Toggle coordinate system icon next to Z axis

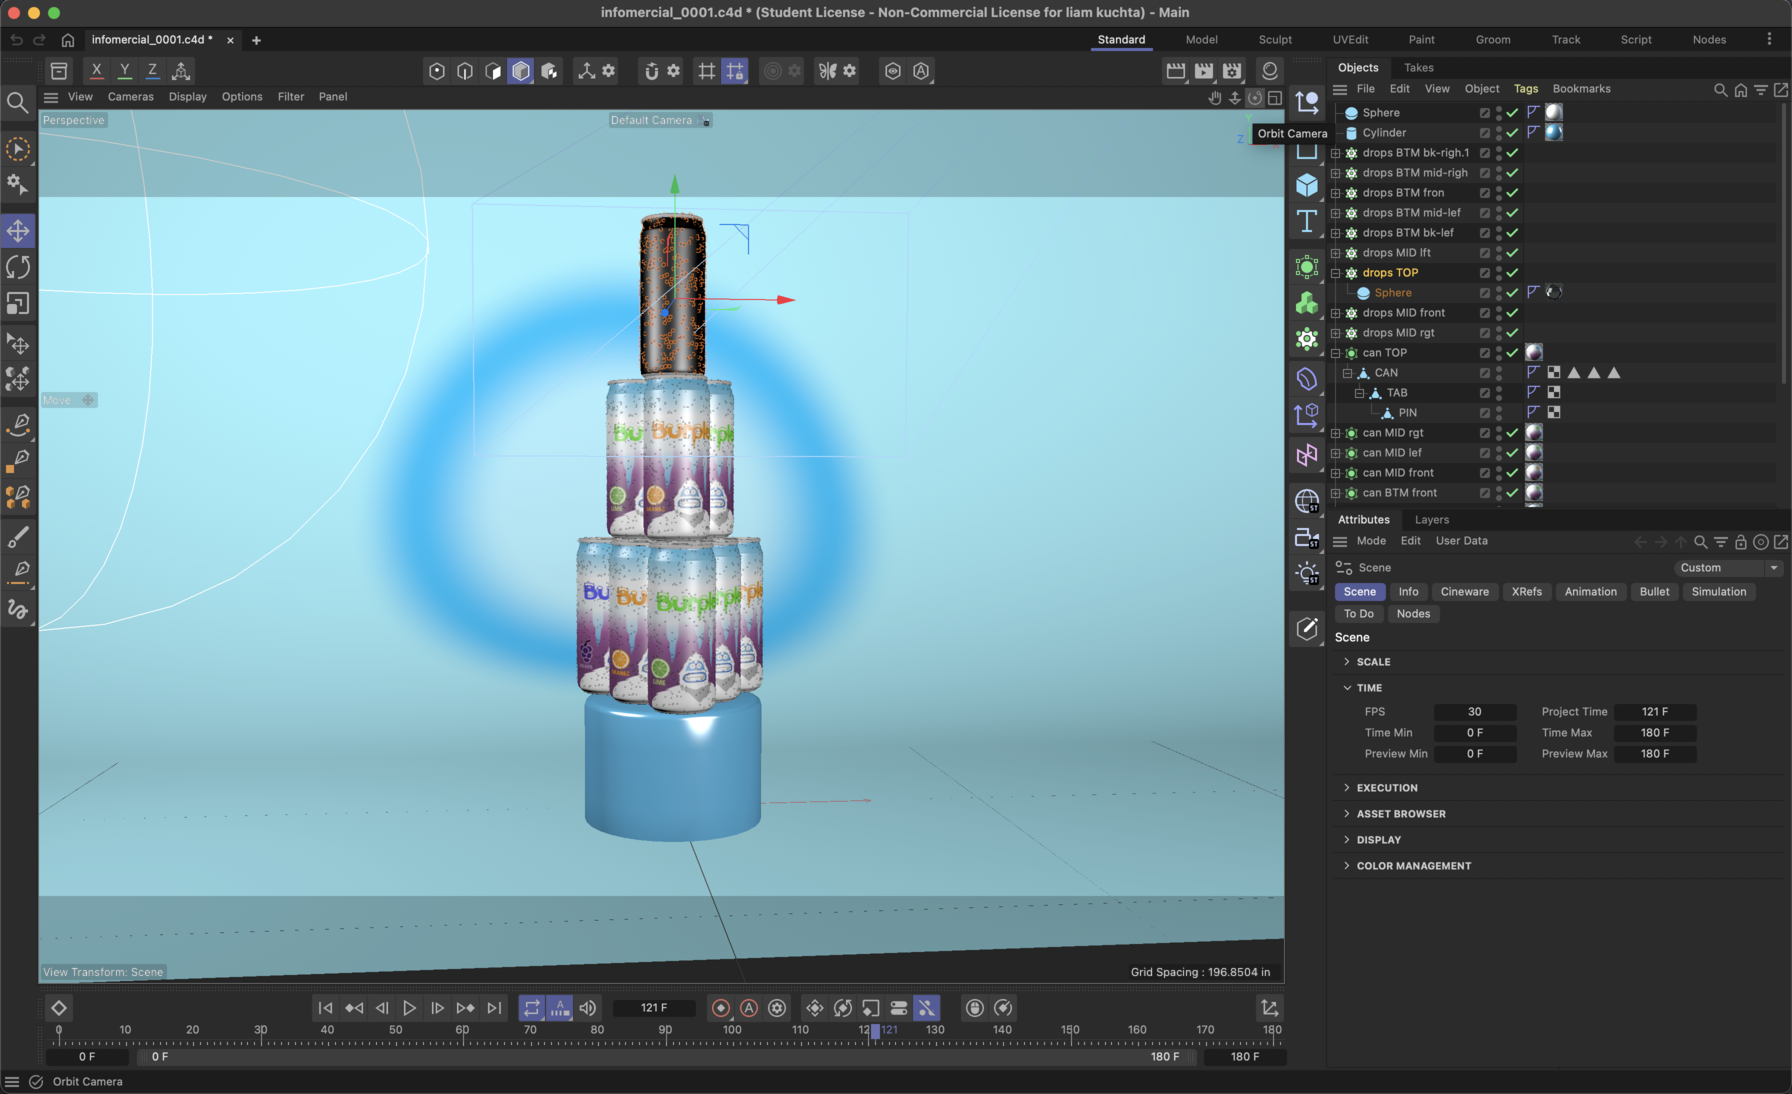[x=181, y=70]
